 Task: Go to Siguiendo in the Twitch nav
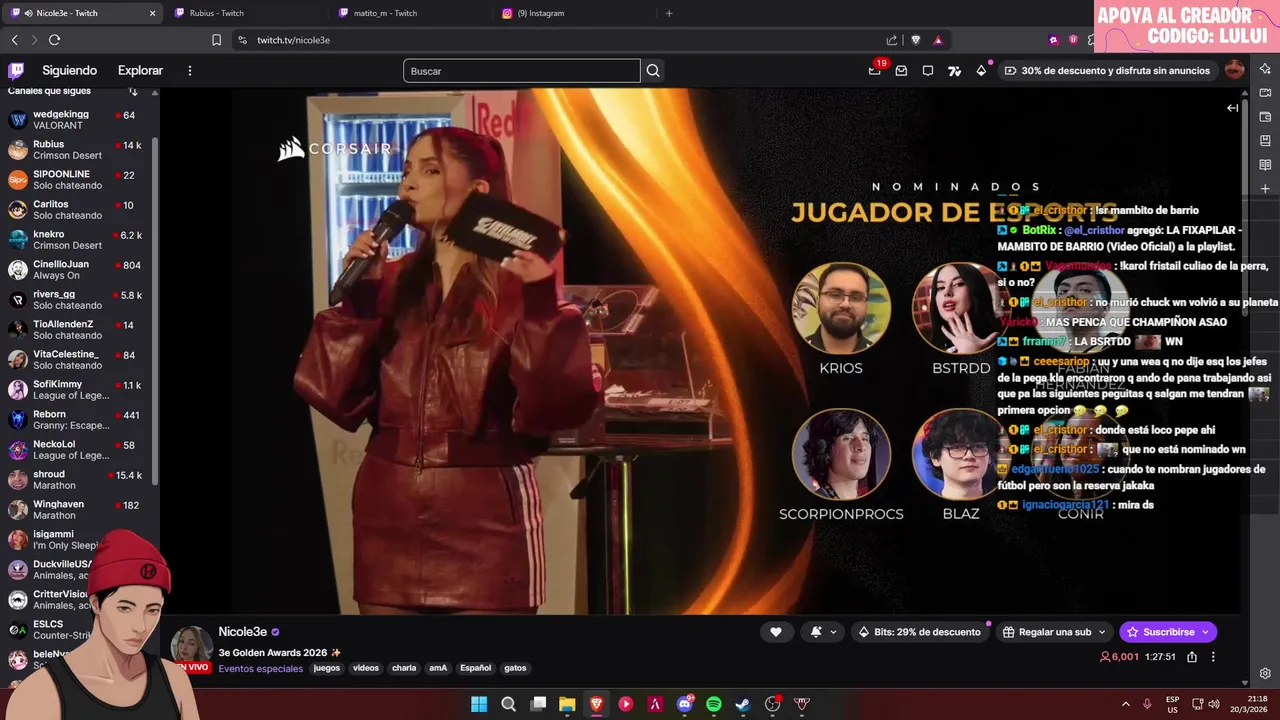point(69,71)
